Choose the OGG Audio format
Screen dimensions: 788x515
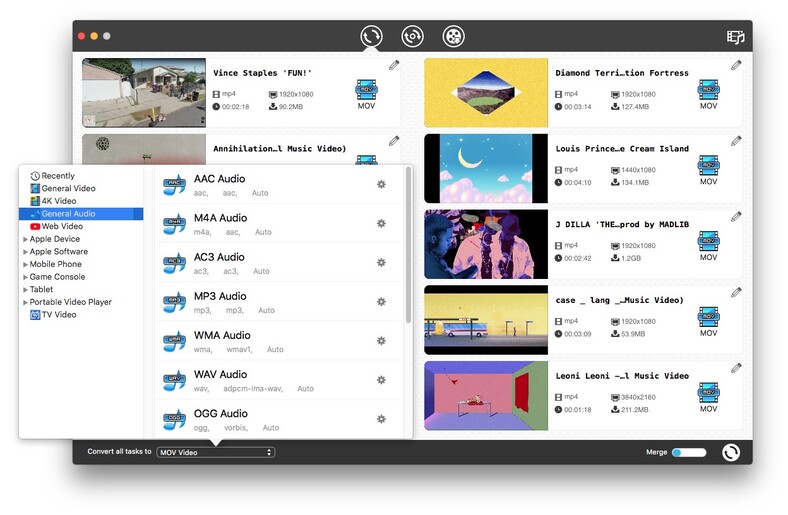[279, 420]
